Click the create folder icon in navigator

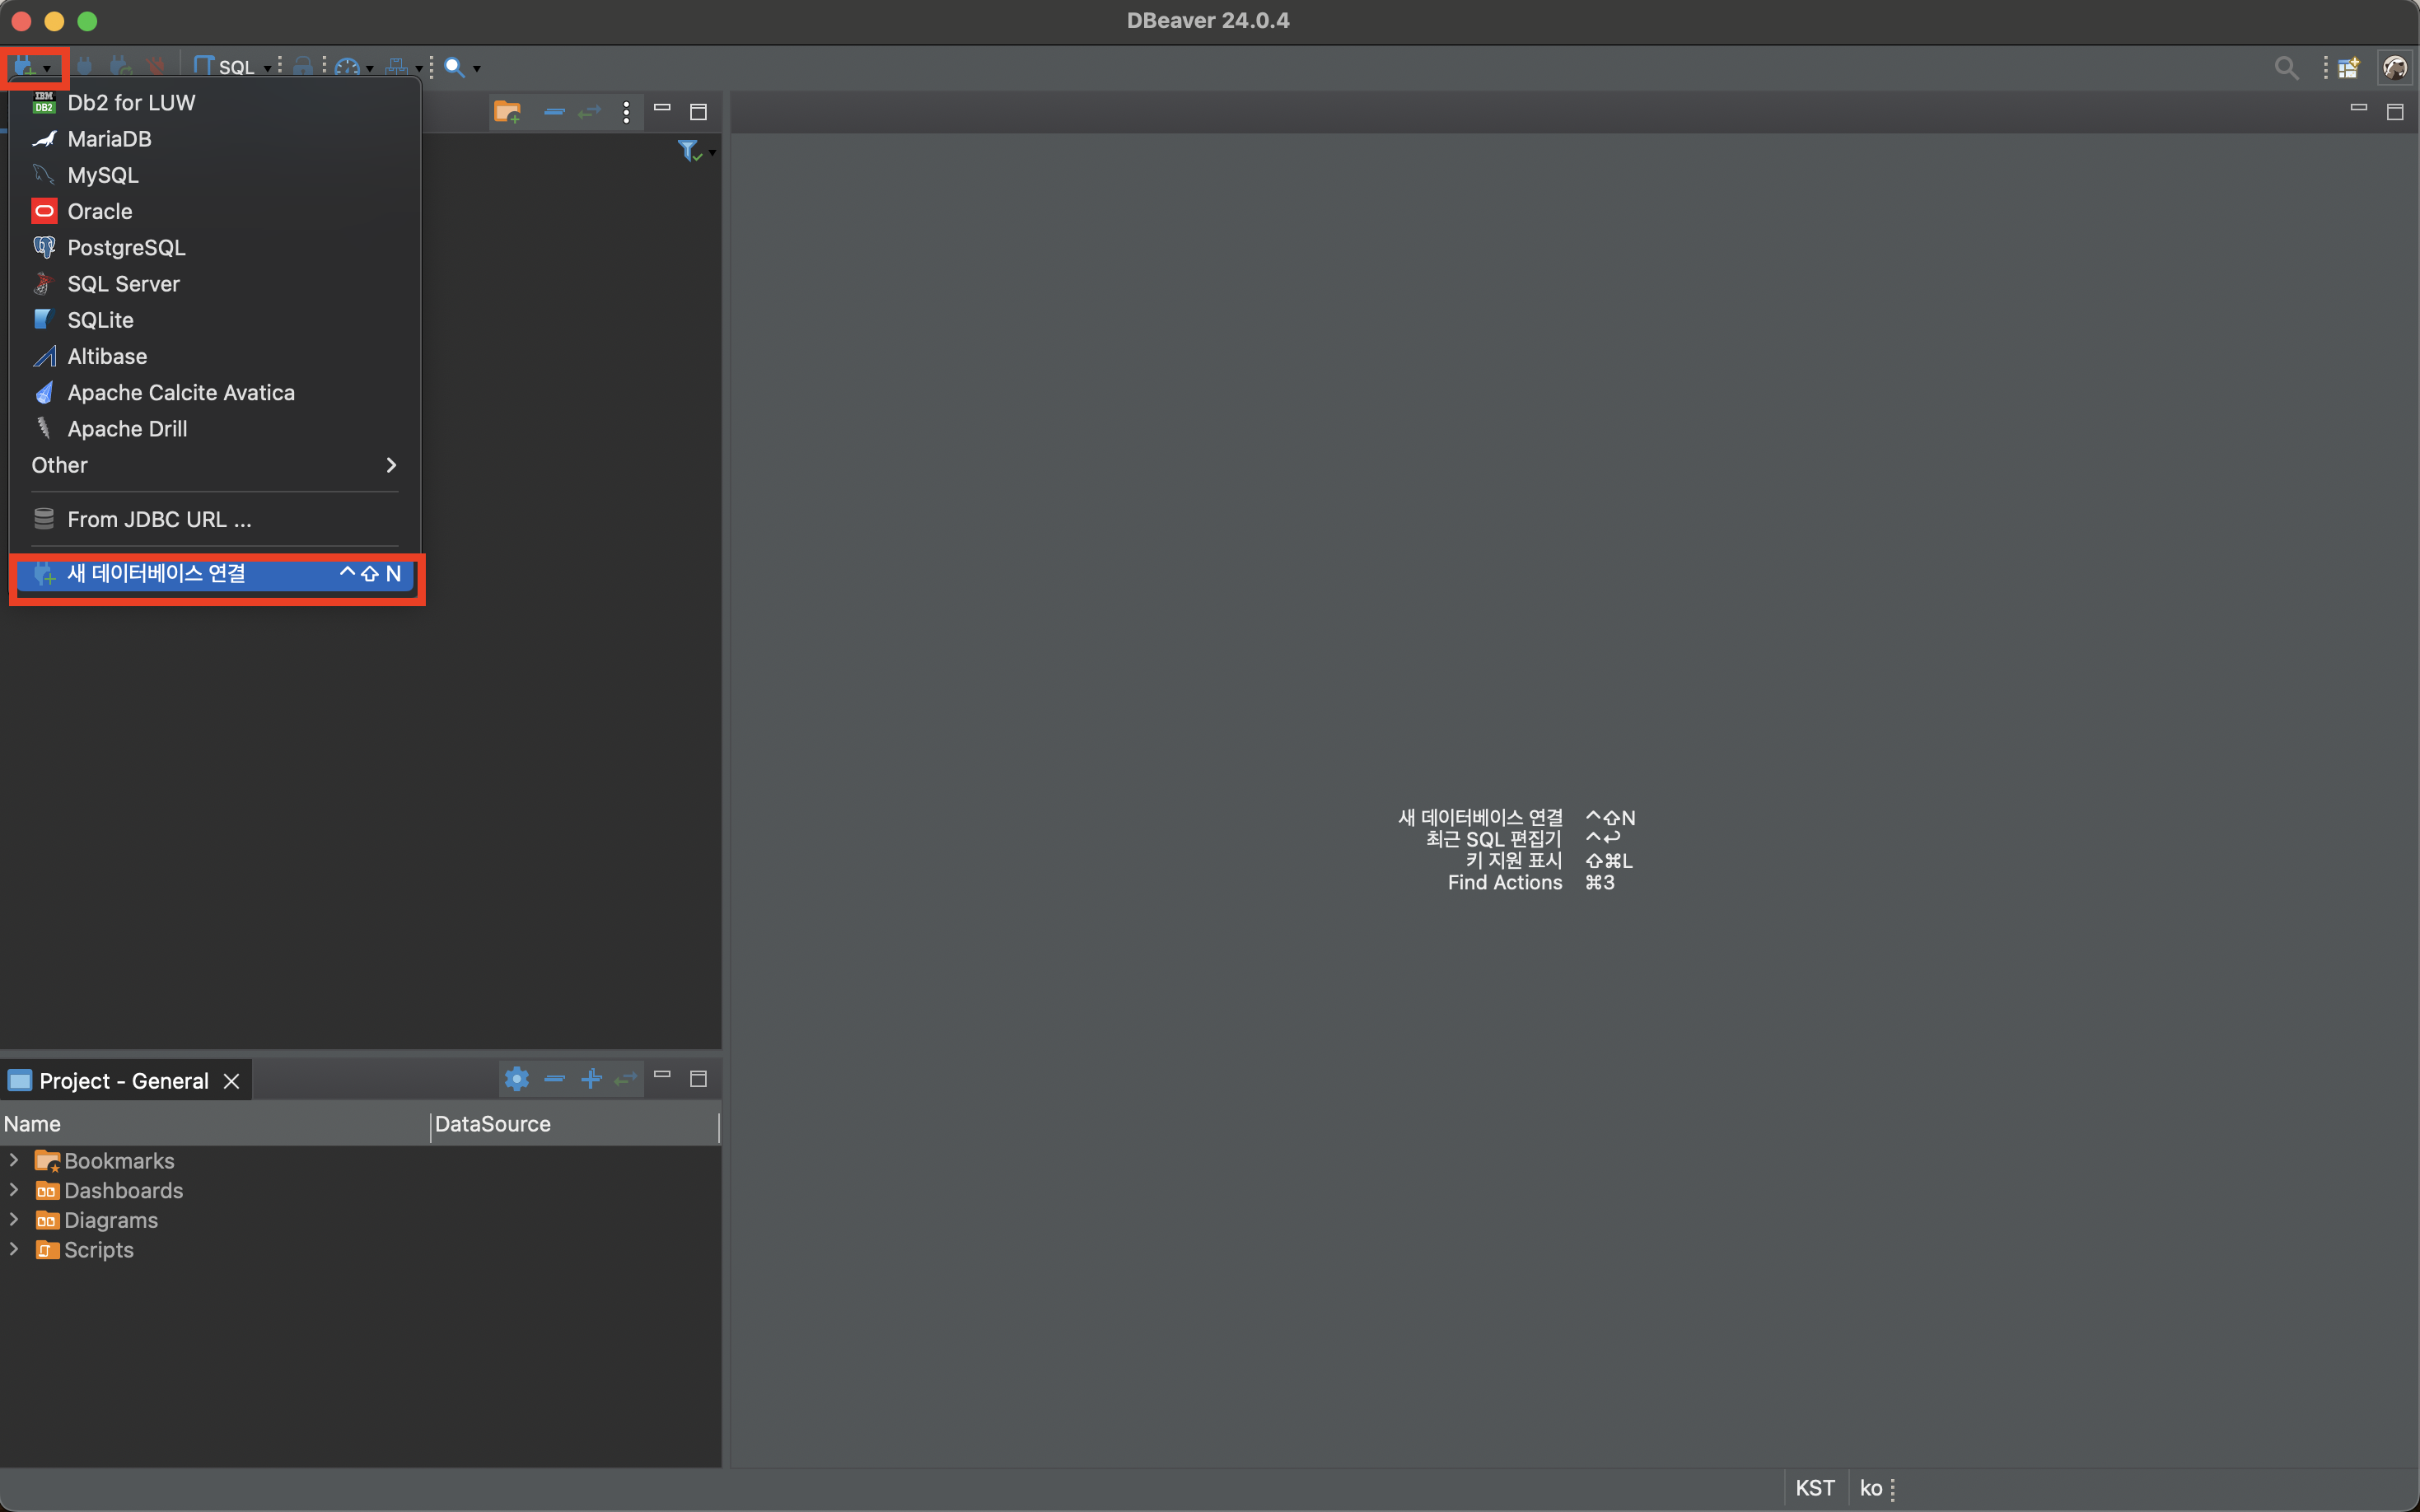click(507, 111)
